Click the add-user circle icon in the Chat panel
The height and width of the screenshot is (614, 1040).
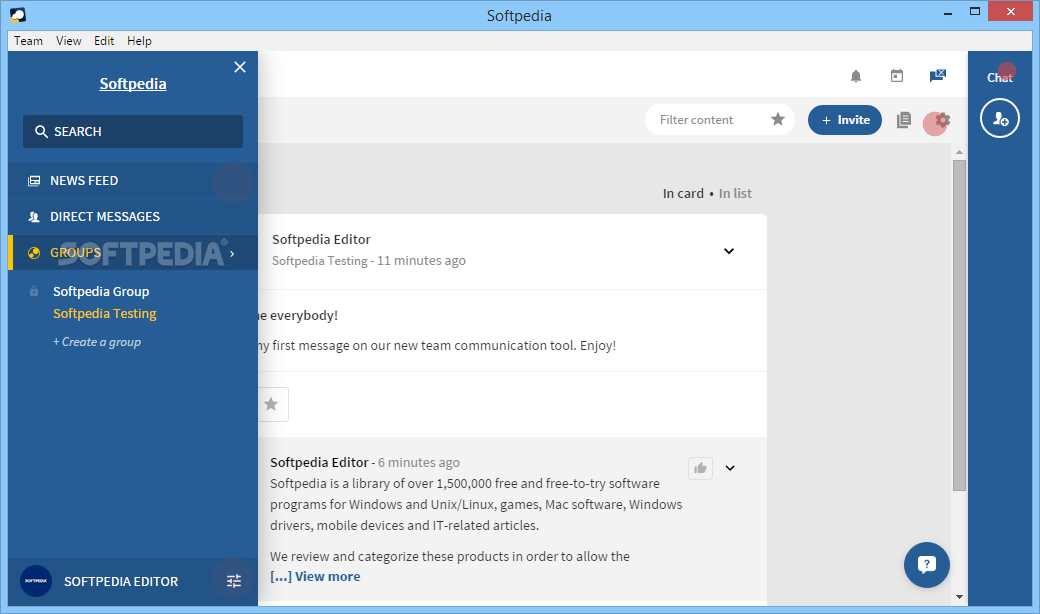tap(1000, 118)
